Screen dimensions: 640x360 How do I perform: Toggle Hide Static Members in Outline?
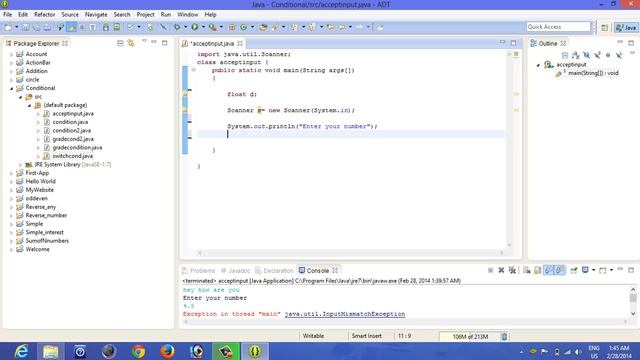pyautogui.click(x=597, y=55)
